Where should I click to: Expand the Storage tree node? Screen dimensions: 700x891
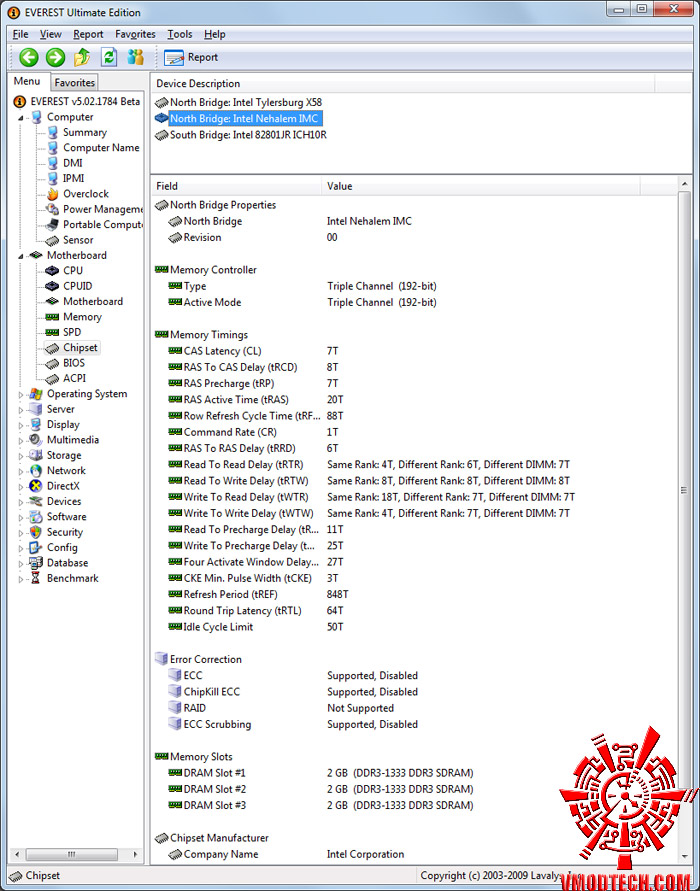(x=21, y=456)
